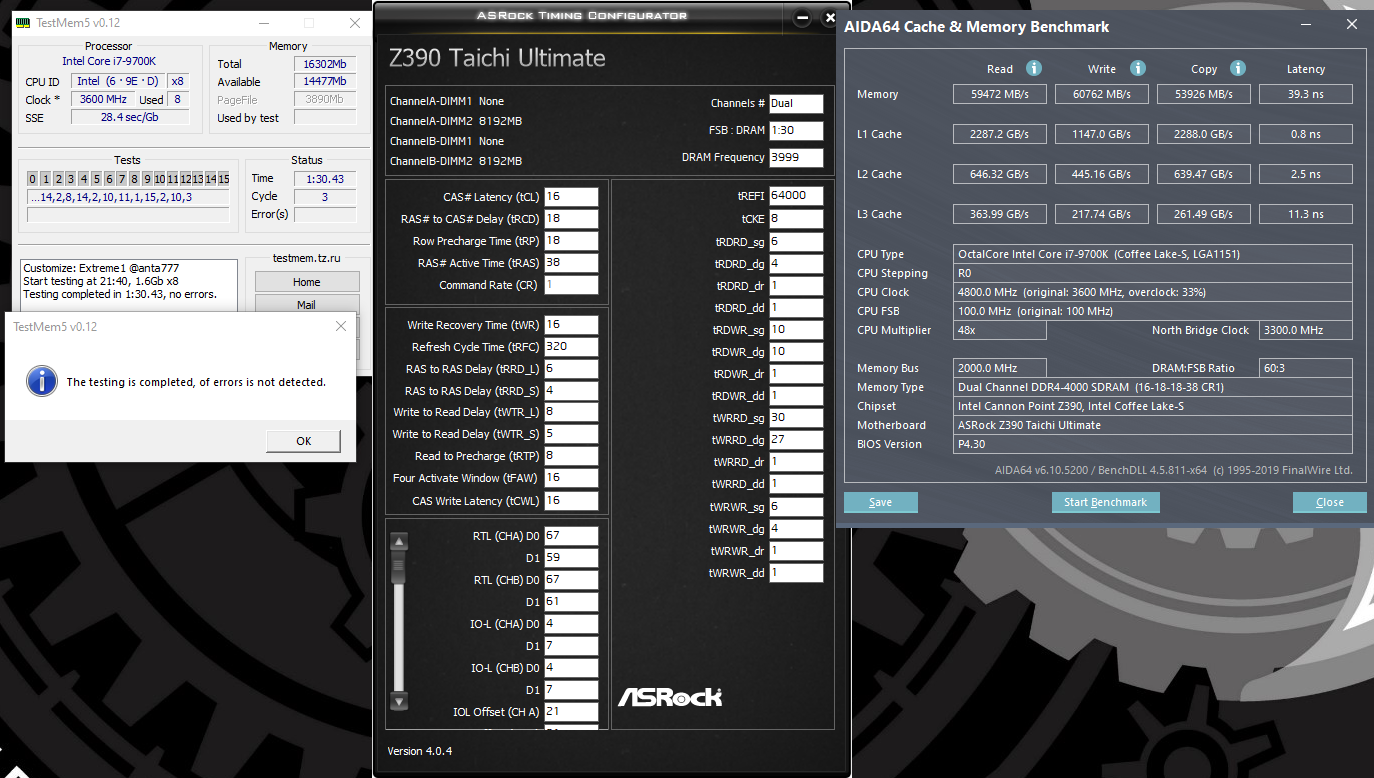
Task: Click the testmem.tz.ru label in TestMem5
Action: point(306,258)
